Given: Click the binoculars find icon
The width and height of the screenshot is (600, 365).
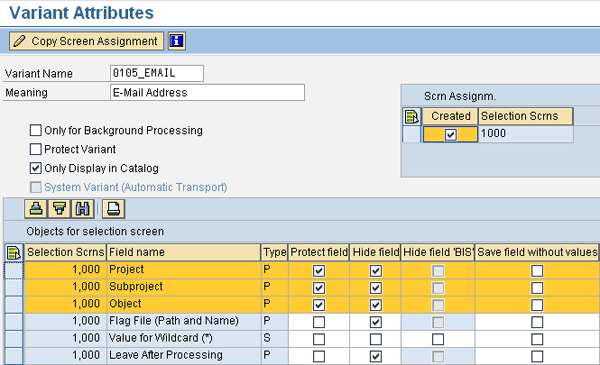Looking at the screenshot, I should click(x=83, y=209).
